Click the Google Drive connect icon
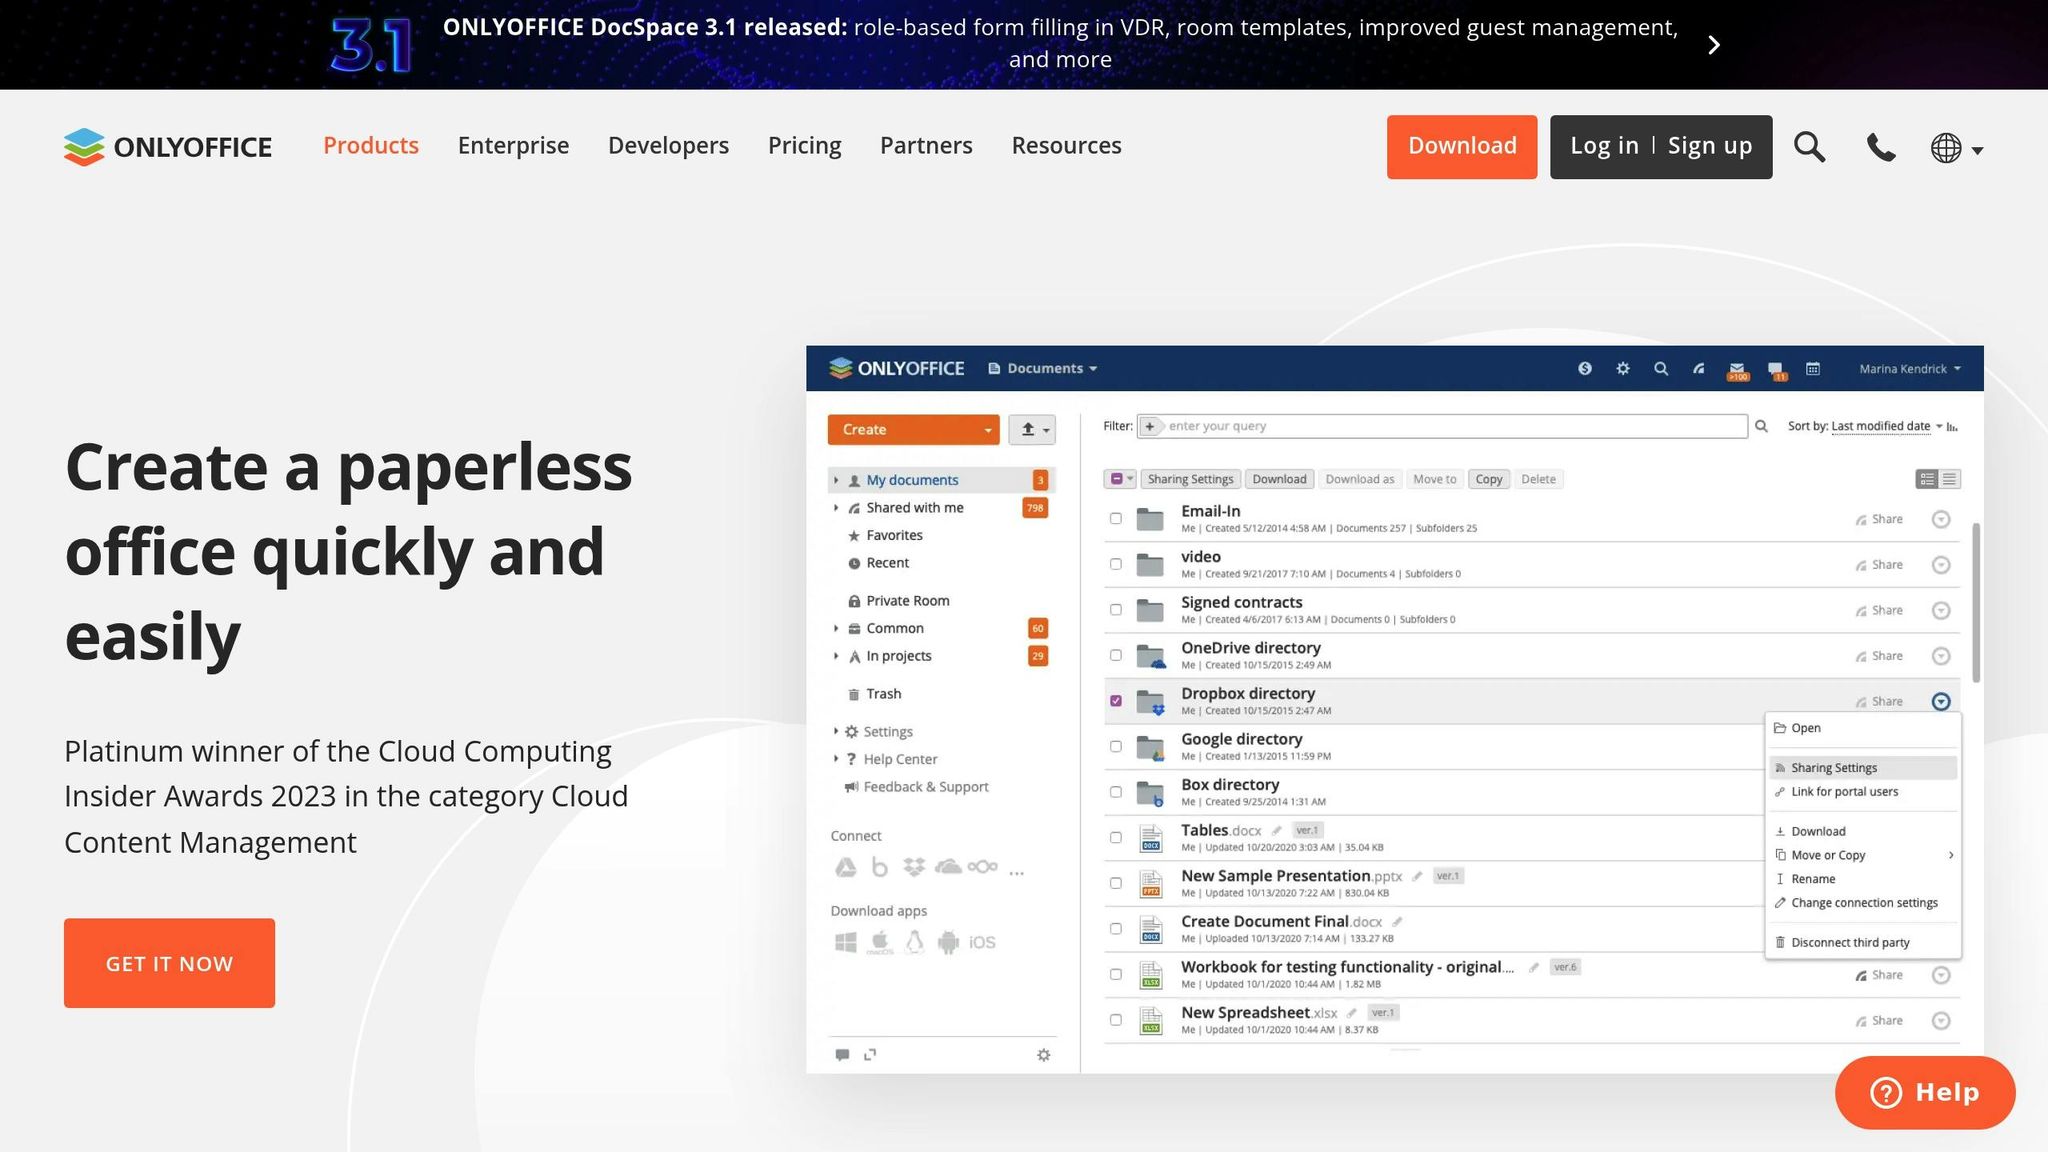This screenshot has height=1152, width=2048. [x=846, y=868]
